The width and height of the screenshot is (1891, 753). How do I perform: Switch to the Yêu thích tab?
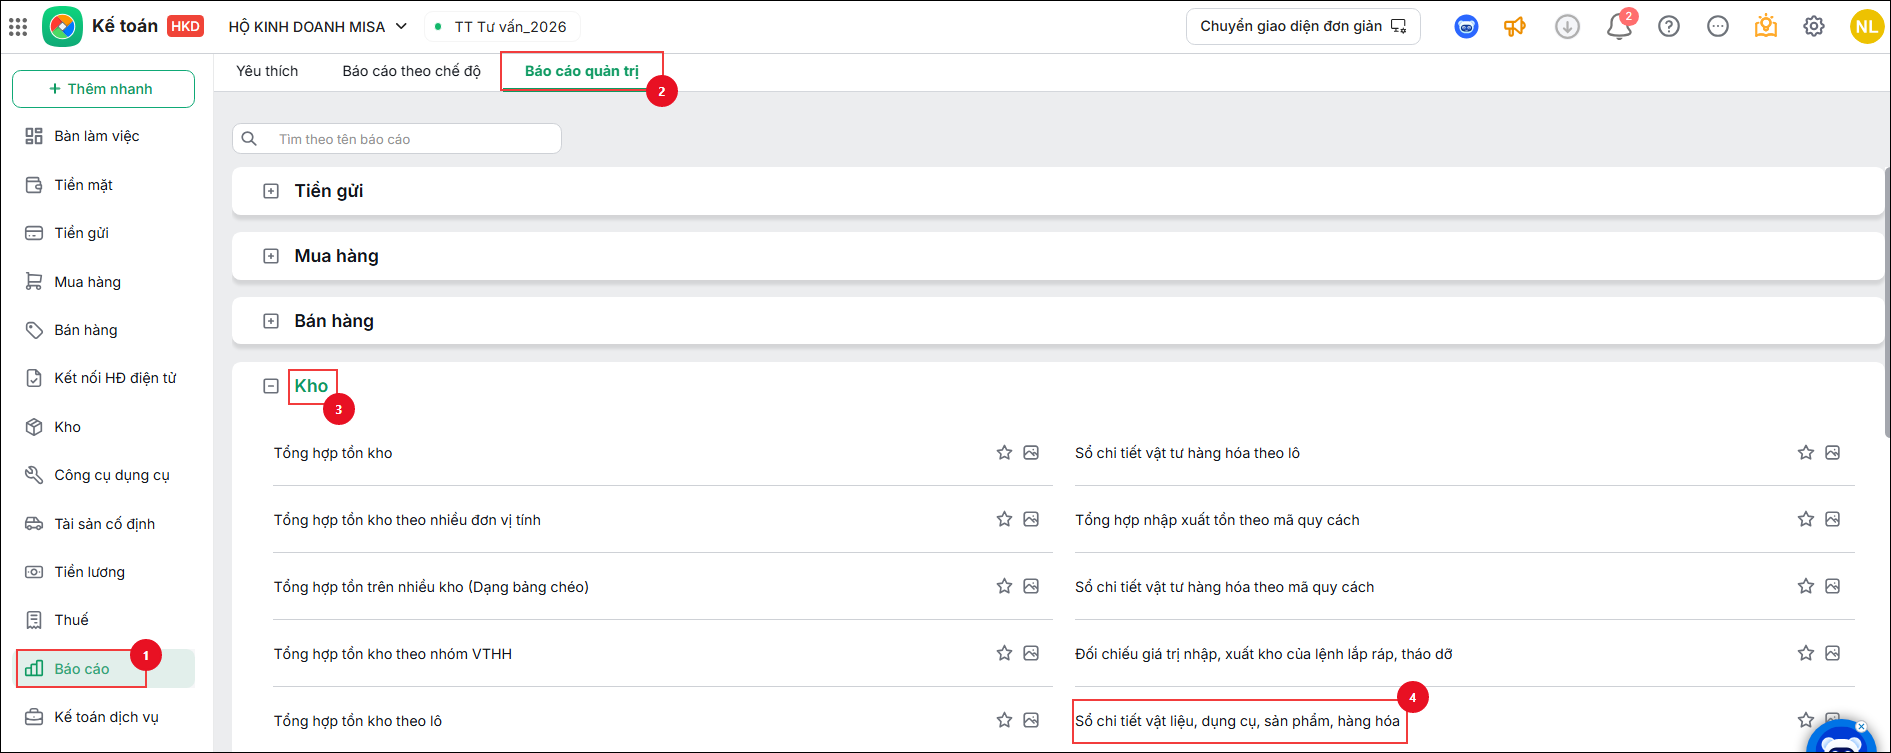point(267,71)
